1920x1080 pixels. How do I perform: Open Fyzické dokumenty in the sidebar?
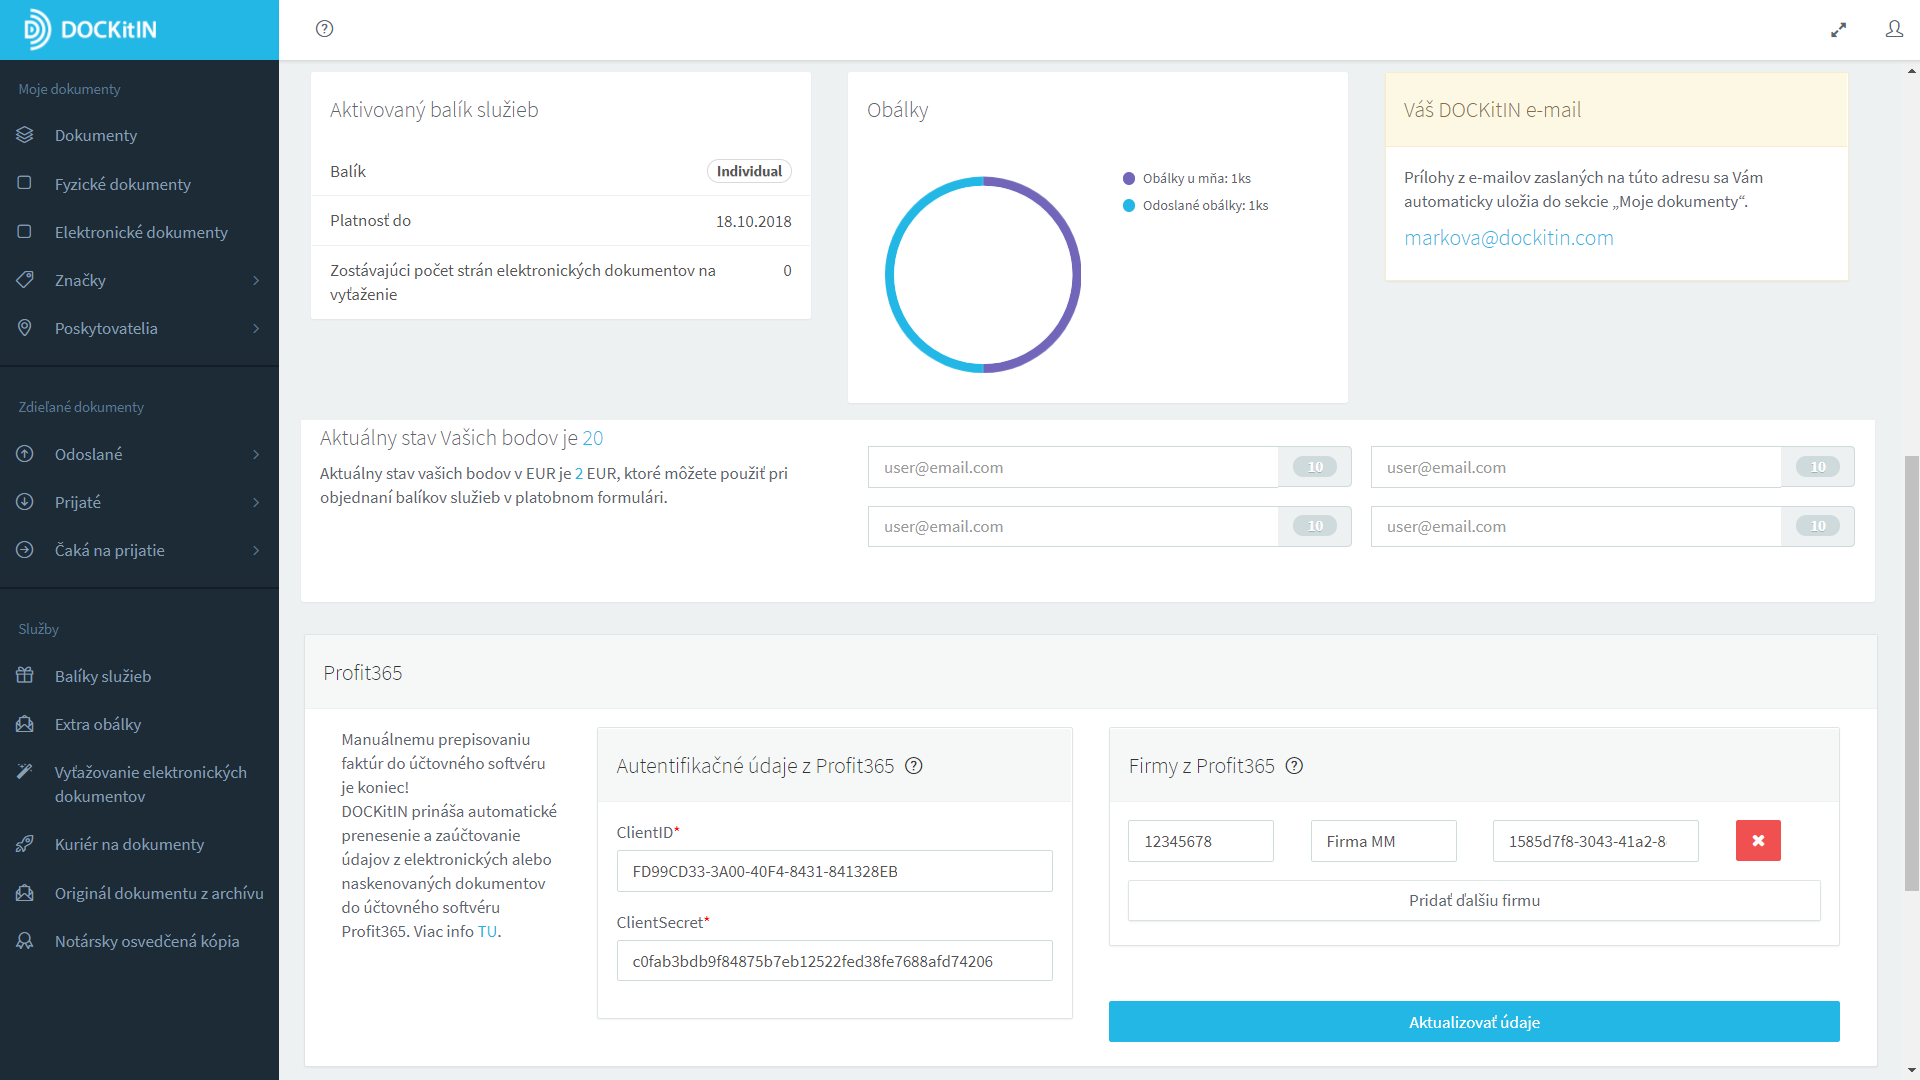point(122,184)
